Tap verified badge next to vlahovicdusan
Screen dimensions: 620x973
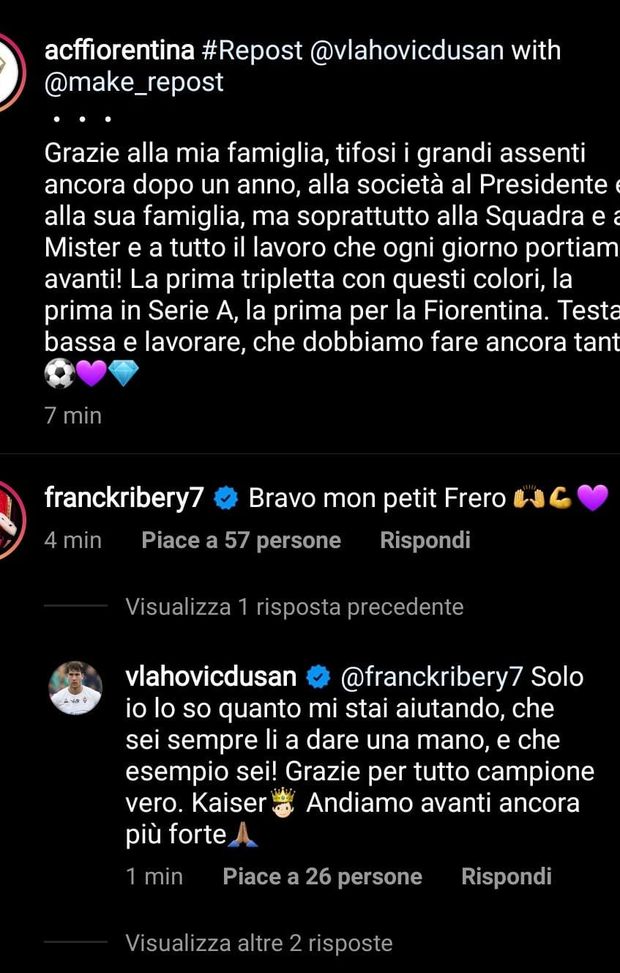(318, 677)
